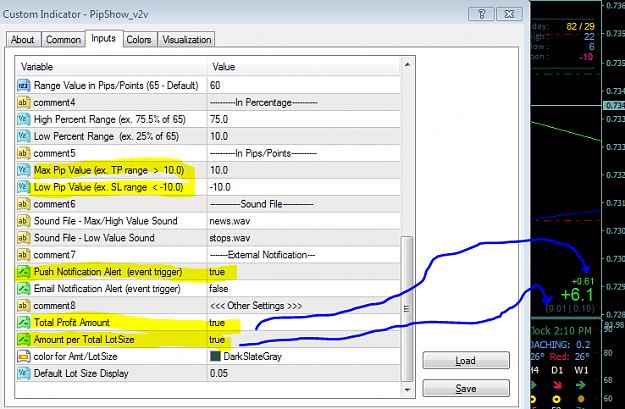The image size is (625, 409).
Task: Switch to the Common tab
Action: pyautogui.click(x=63, y=40)
